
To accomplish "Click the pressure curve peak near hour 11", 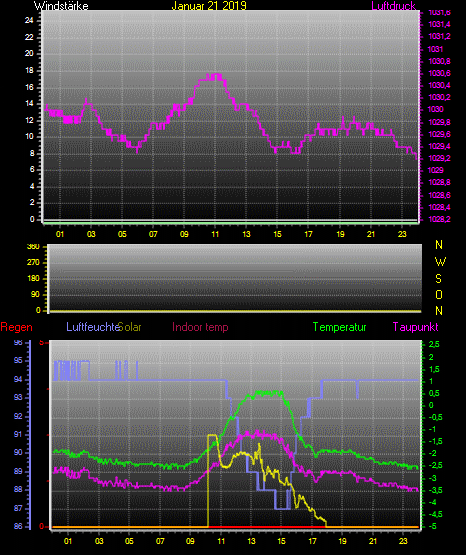I will pyautogui.click(x=215, y=76).
